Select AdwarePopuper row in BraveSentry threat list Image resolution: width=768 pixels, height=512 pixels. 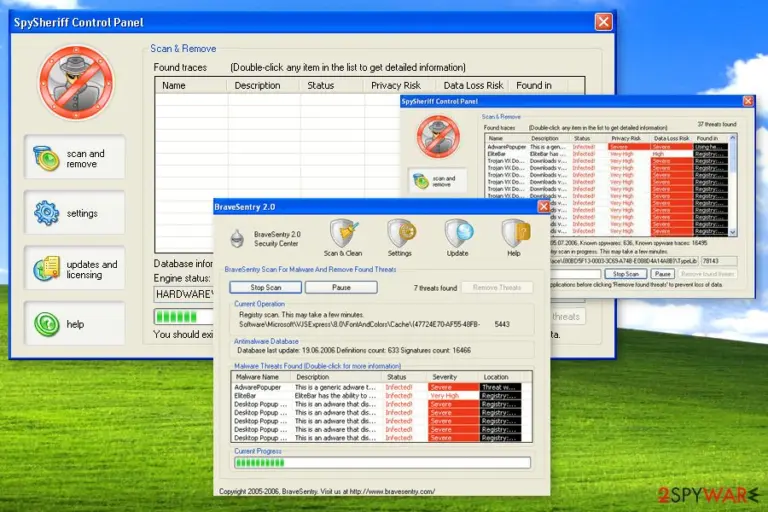377,387
